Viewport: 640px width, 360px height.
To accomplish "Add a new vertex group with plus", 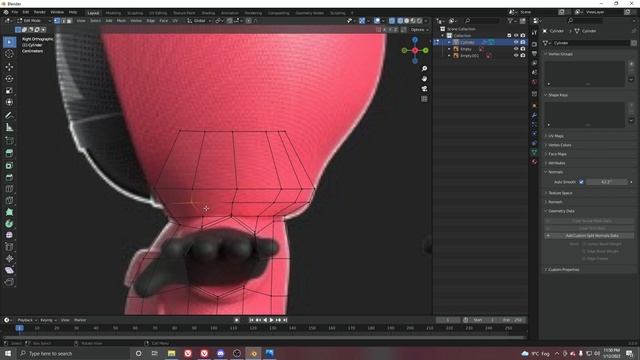I will click(x=631, y=64).
